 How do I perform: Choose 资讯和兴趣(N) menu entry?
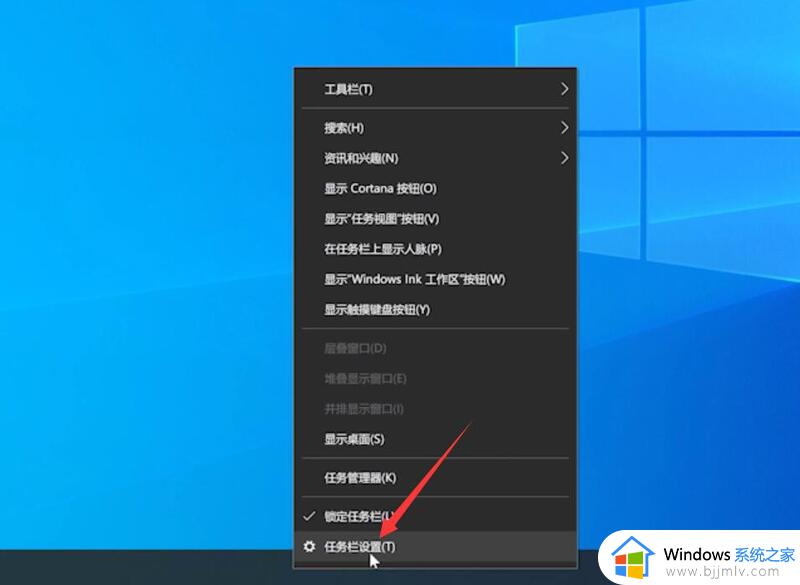(x=435, y=158)
